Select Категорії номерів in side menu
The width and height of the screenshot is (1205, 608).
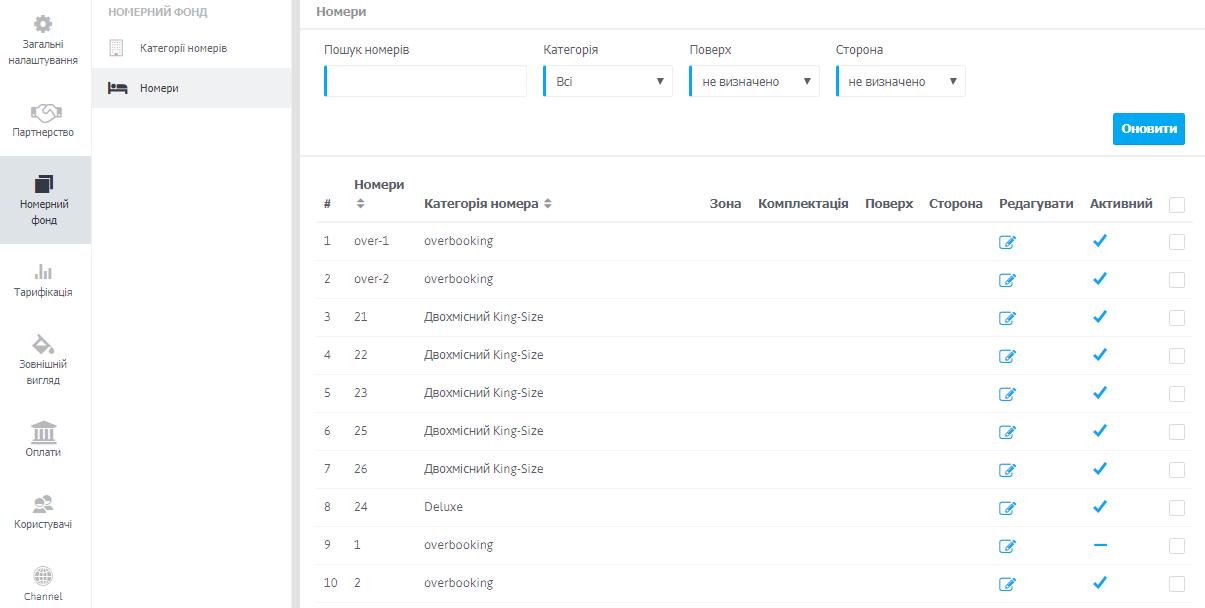[183, 48]
